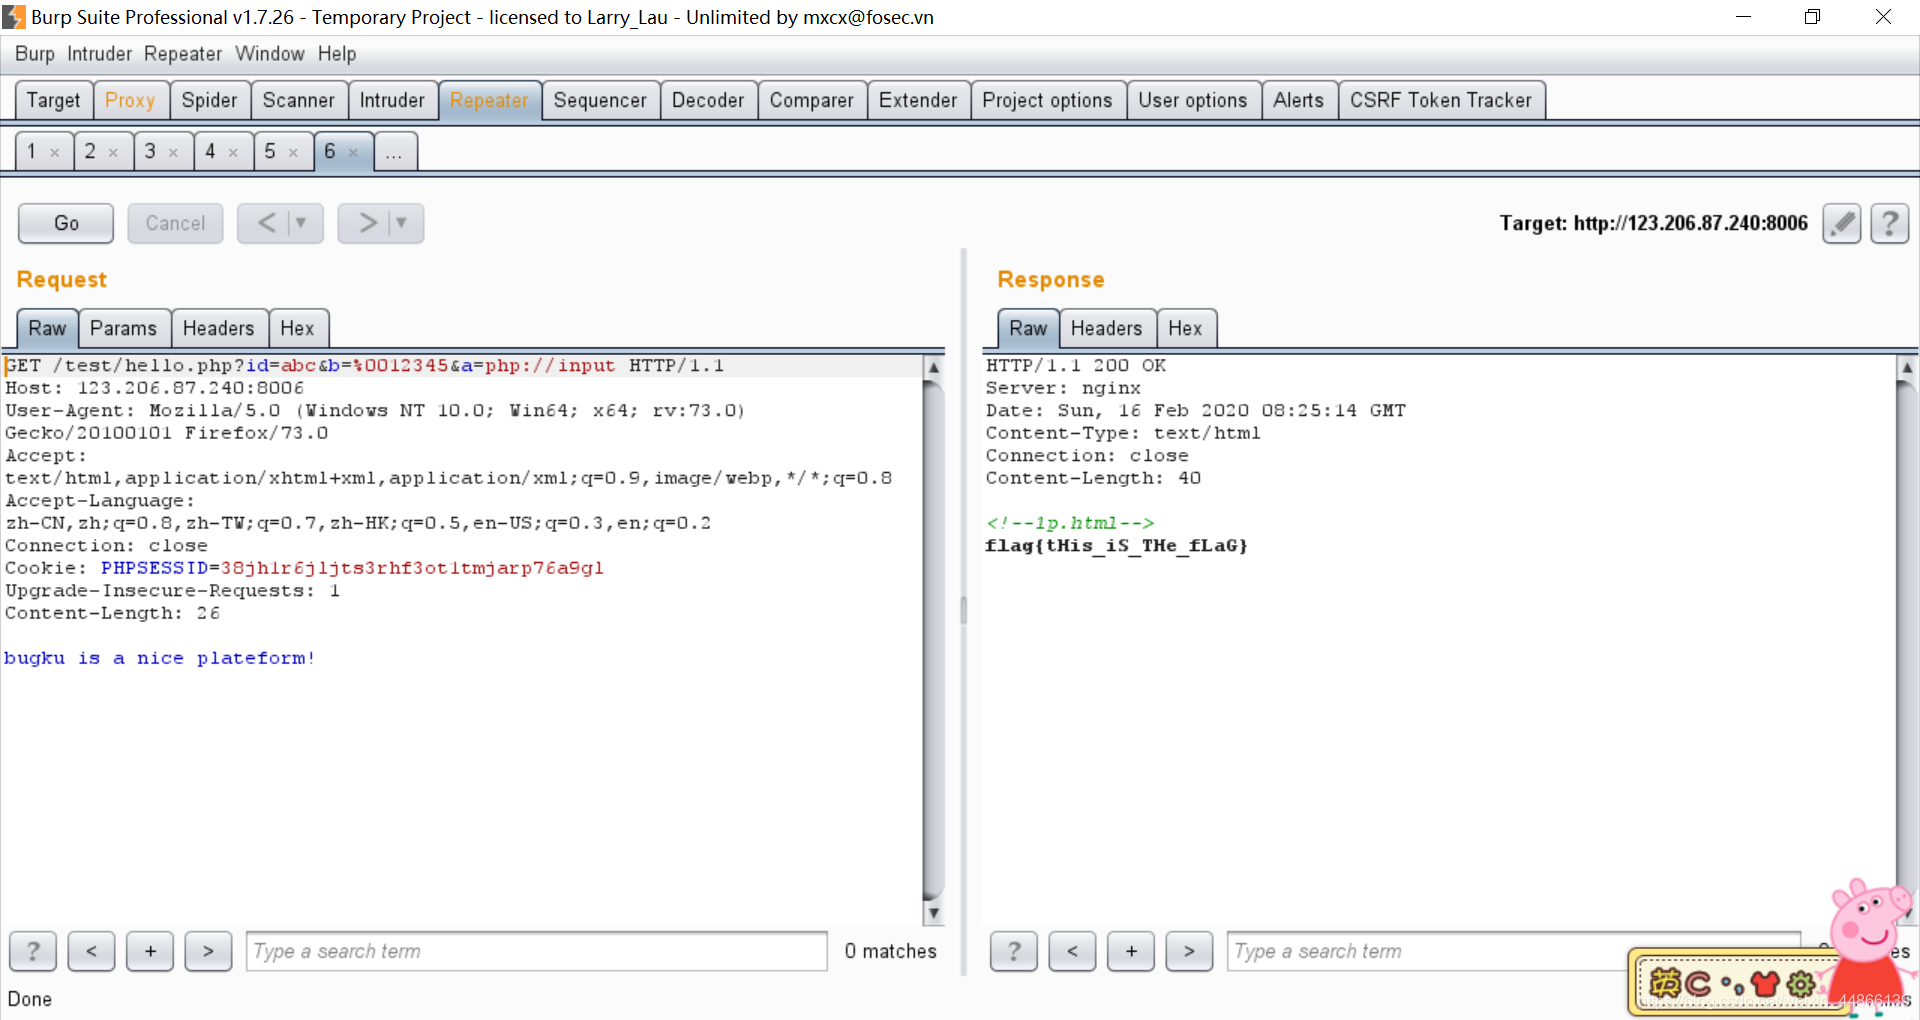Screen dimensions: 1920x1020
Task: Close Repeater tab 6
Action: click(x=353, y=153)
